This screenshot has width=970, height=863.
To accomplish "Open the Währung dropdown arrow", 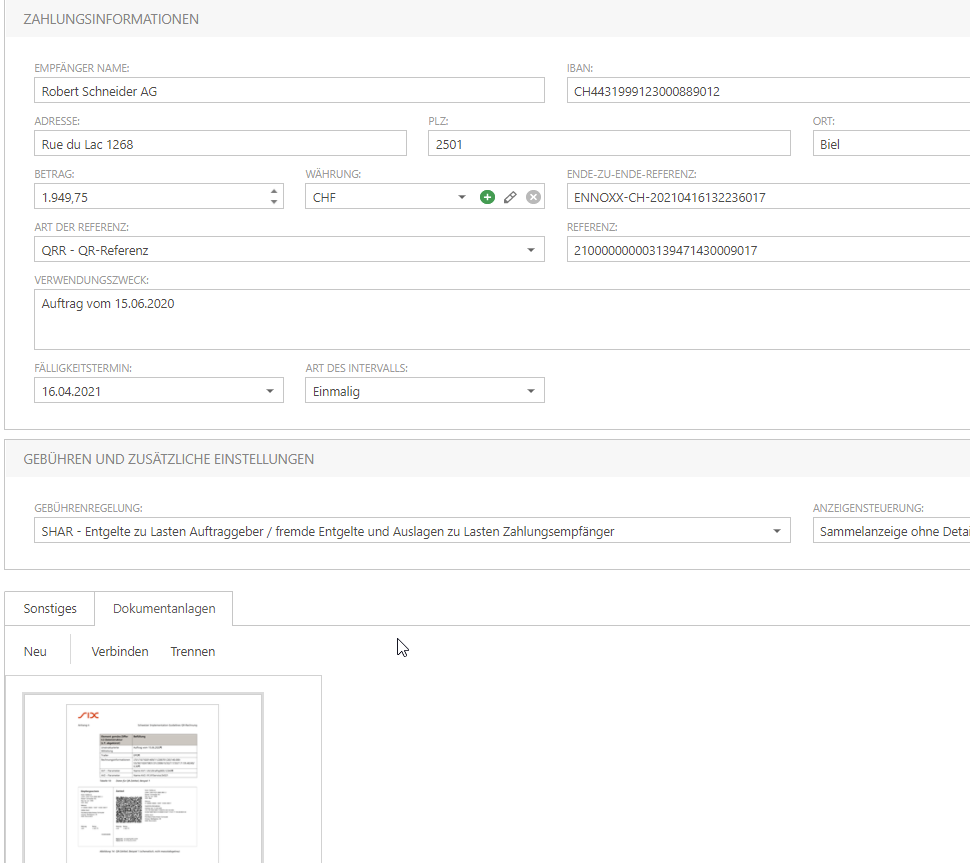I will (462, 197).
